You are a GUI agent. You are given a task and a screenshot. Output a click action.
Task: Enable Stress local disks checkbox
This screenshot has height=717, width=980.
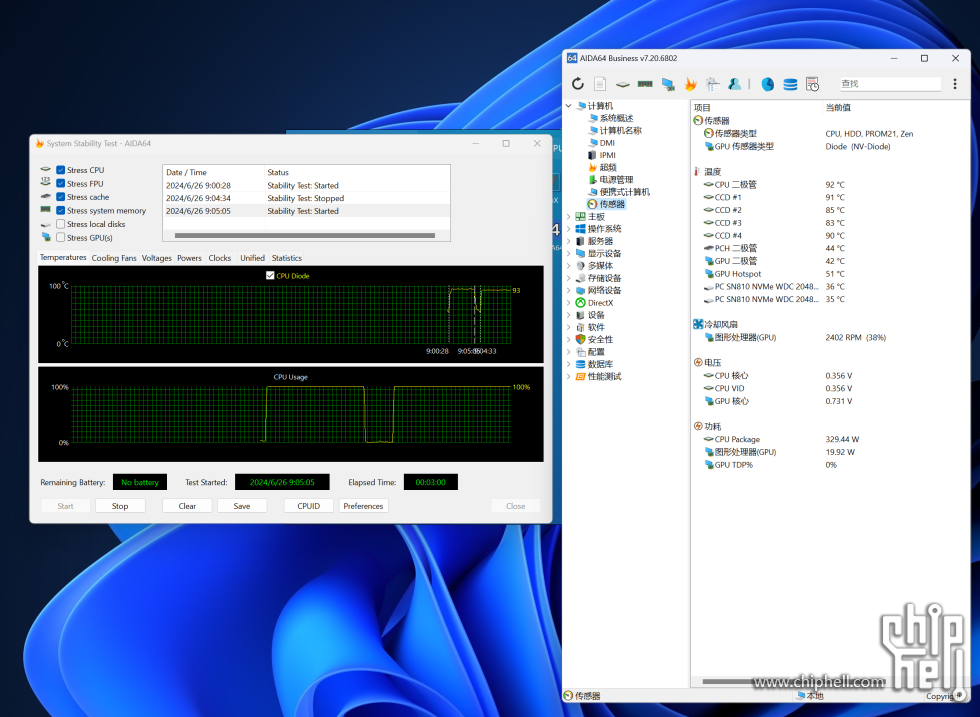coord(61,224)
